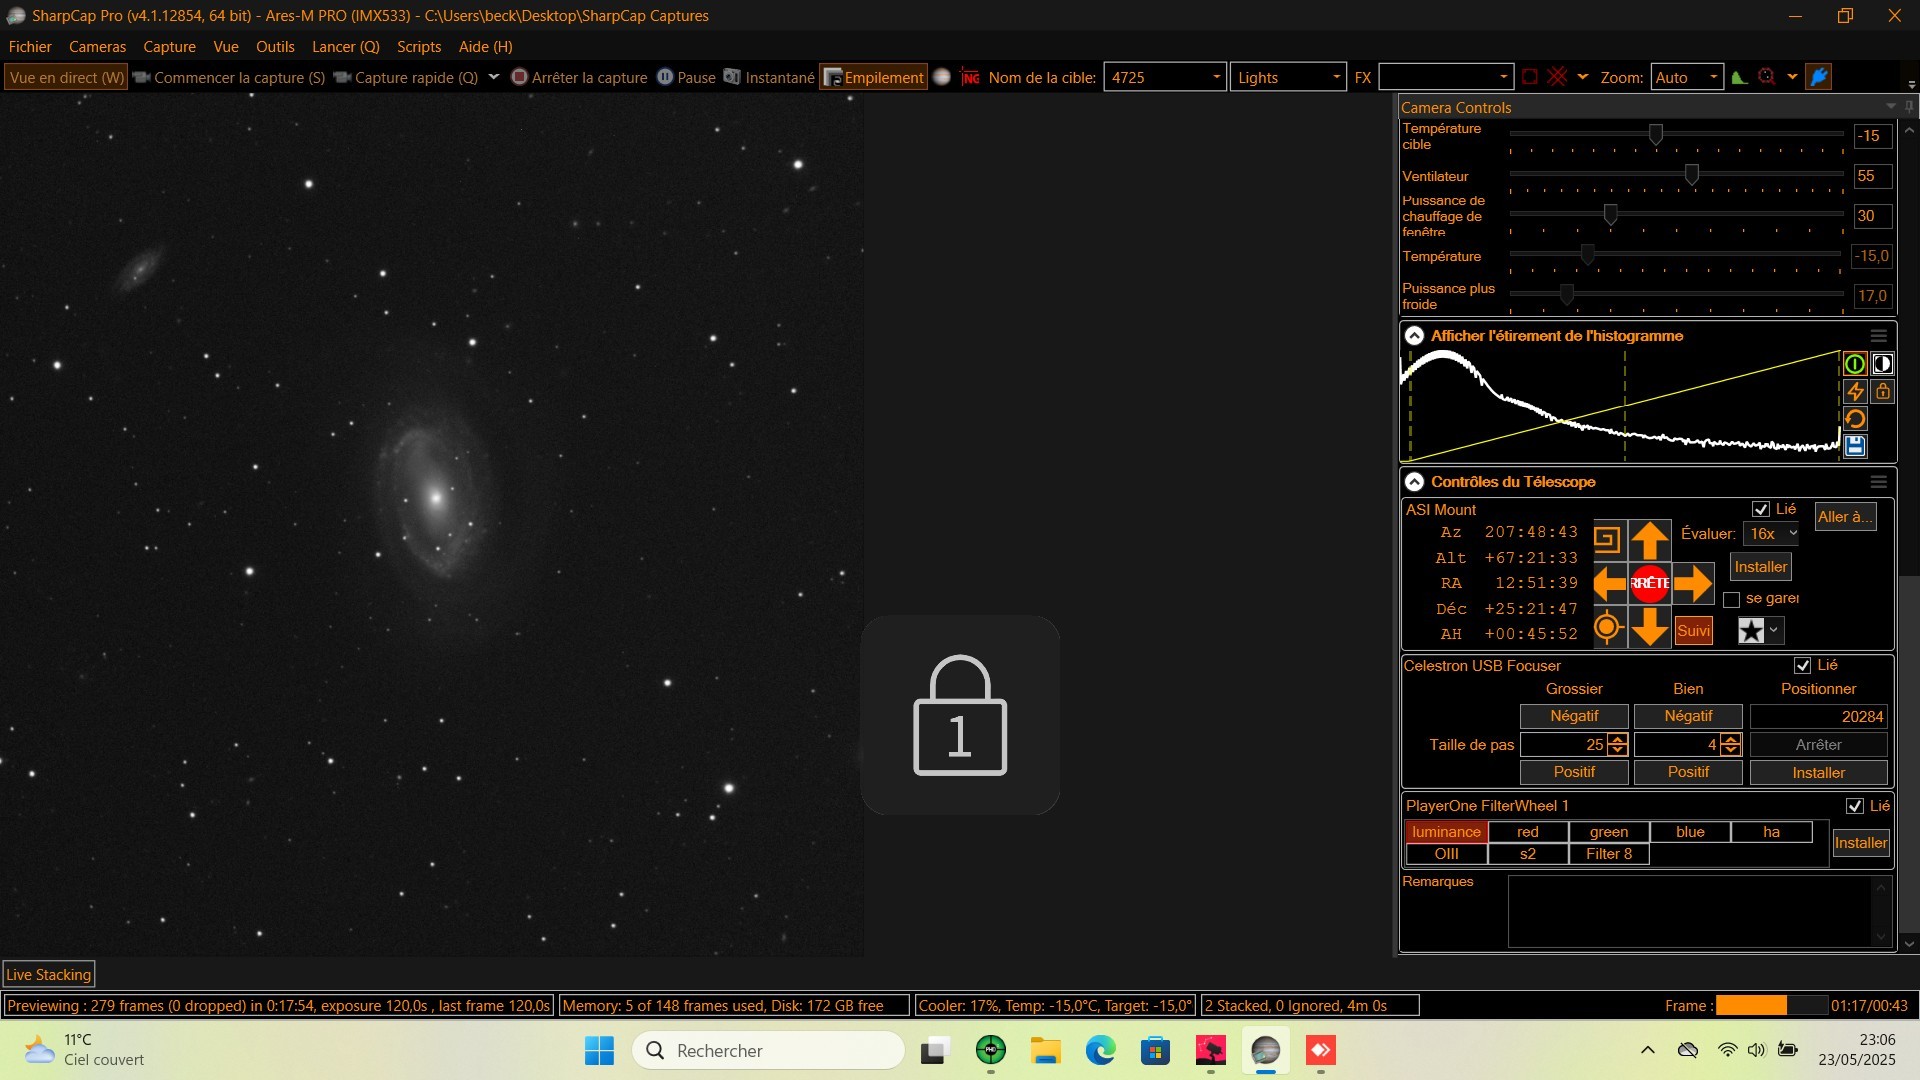Click the focuser Positionner value field 20284
This screenshot has width=1920, height=1080.
click(1818, 716)
